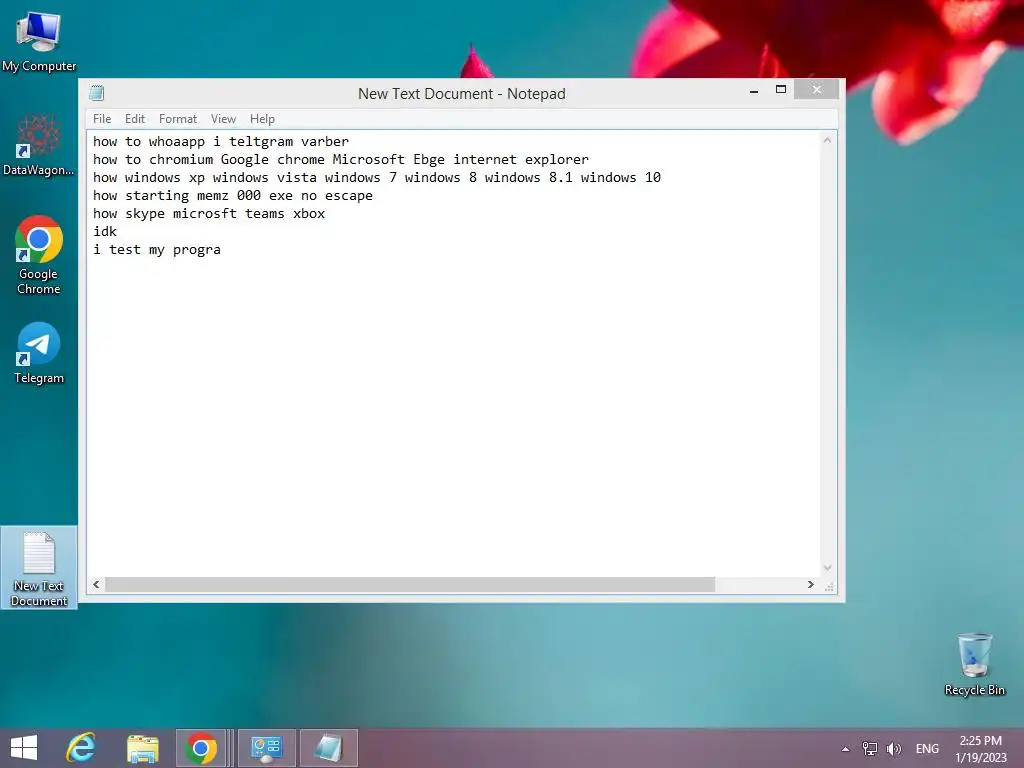Select the Recycle Bin icon
This screenshot has height=768, width=1024.
pyautogui.click(x=974, y=664)
